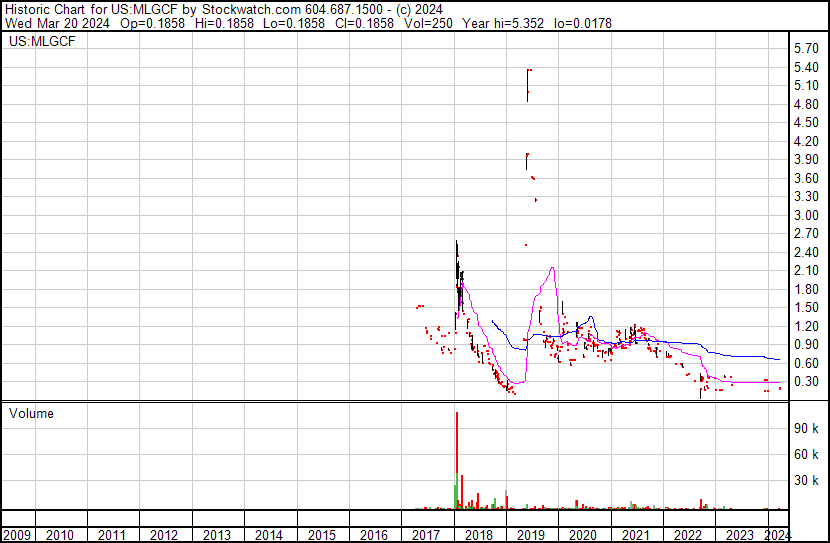Viewport: 830px width, 543px height.
Task: Click the Op=0.1858 open price value
Action: click(x=152, y=23)
